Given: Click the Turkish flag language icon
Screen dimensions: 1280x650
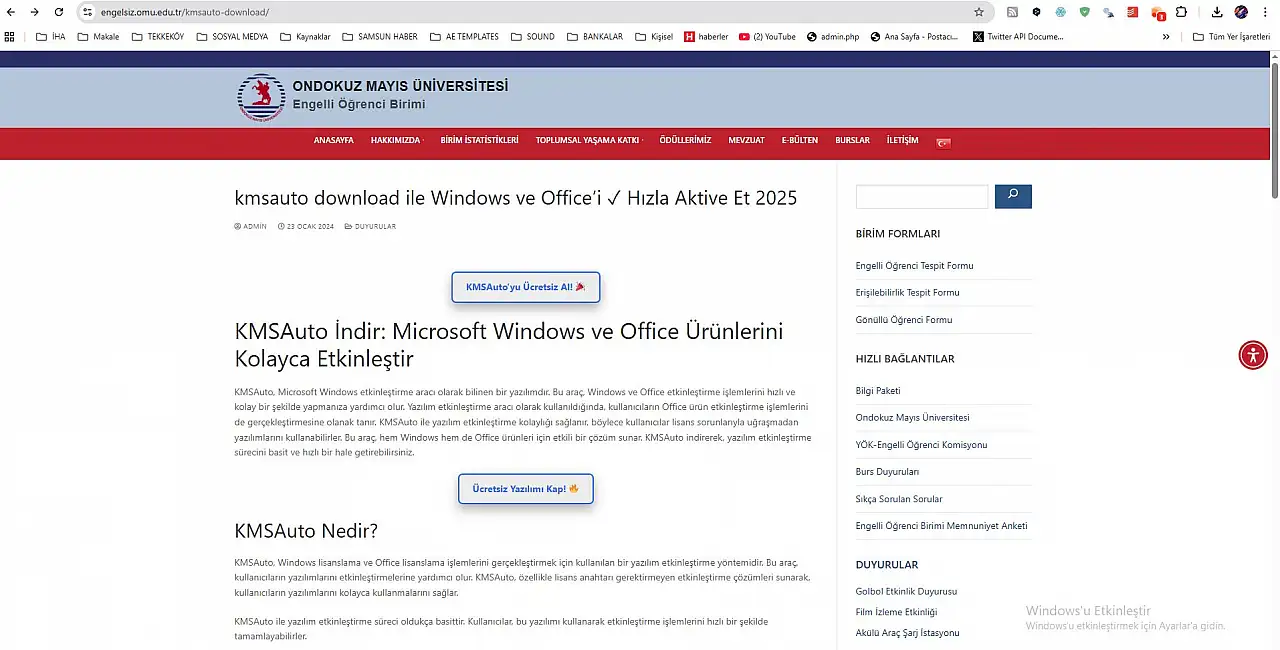Looking at the screenshot, I should (943, 142).
